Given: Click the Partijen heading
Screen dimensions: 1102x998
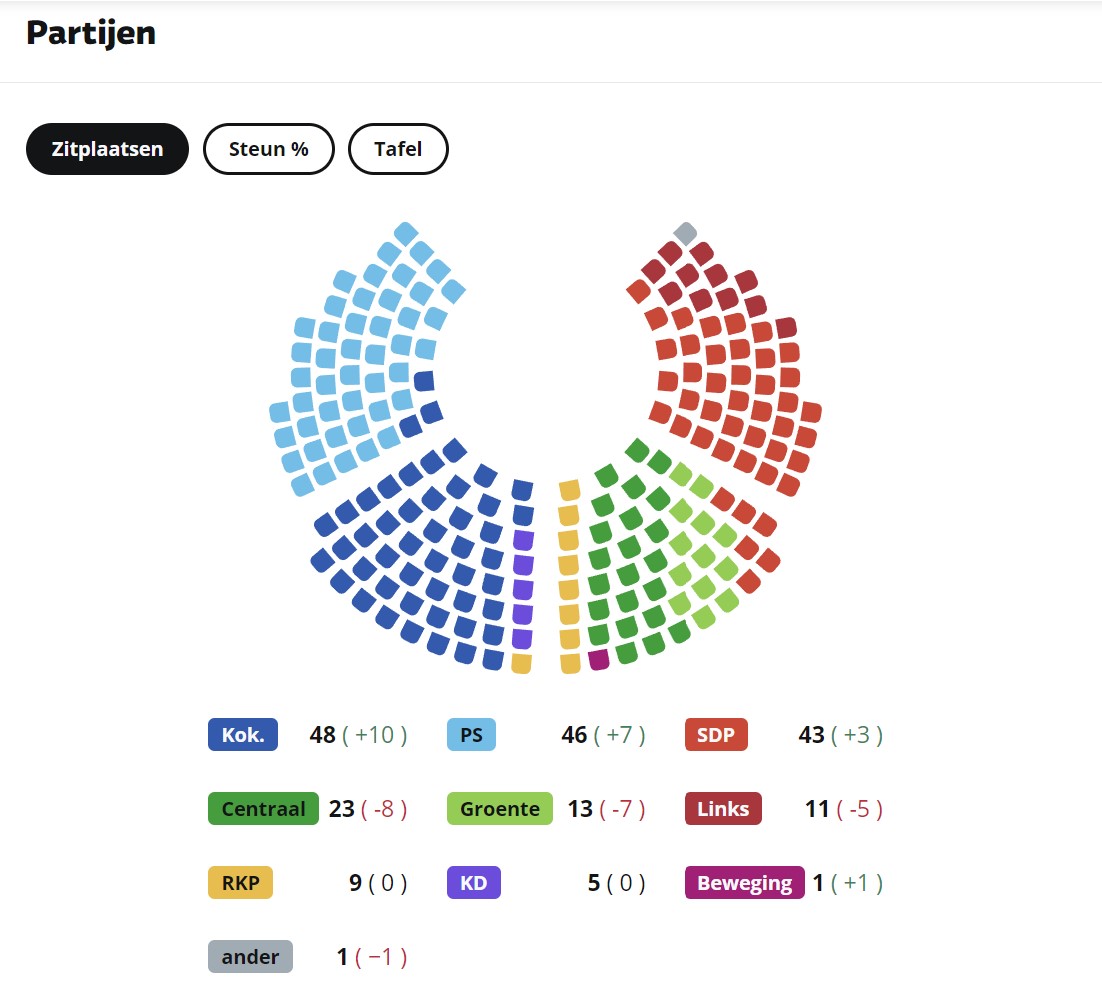Looking at the screenshot, I should [91, 33].
